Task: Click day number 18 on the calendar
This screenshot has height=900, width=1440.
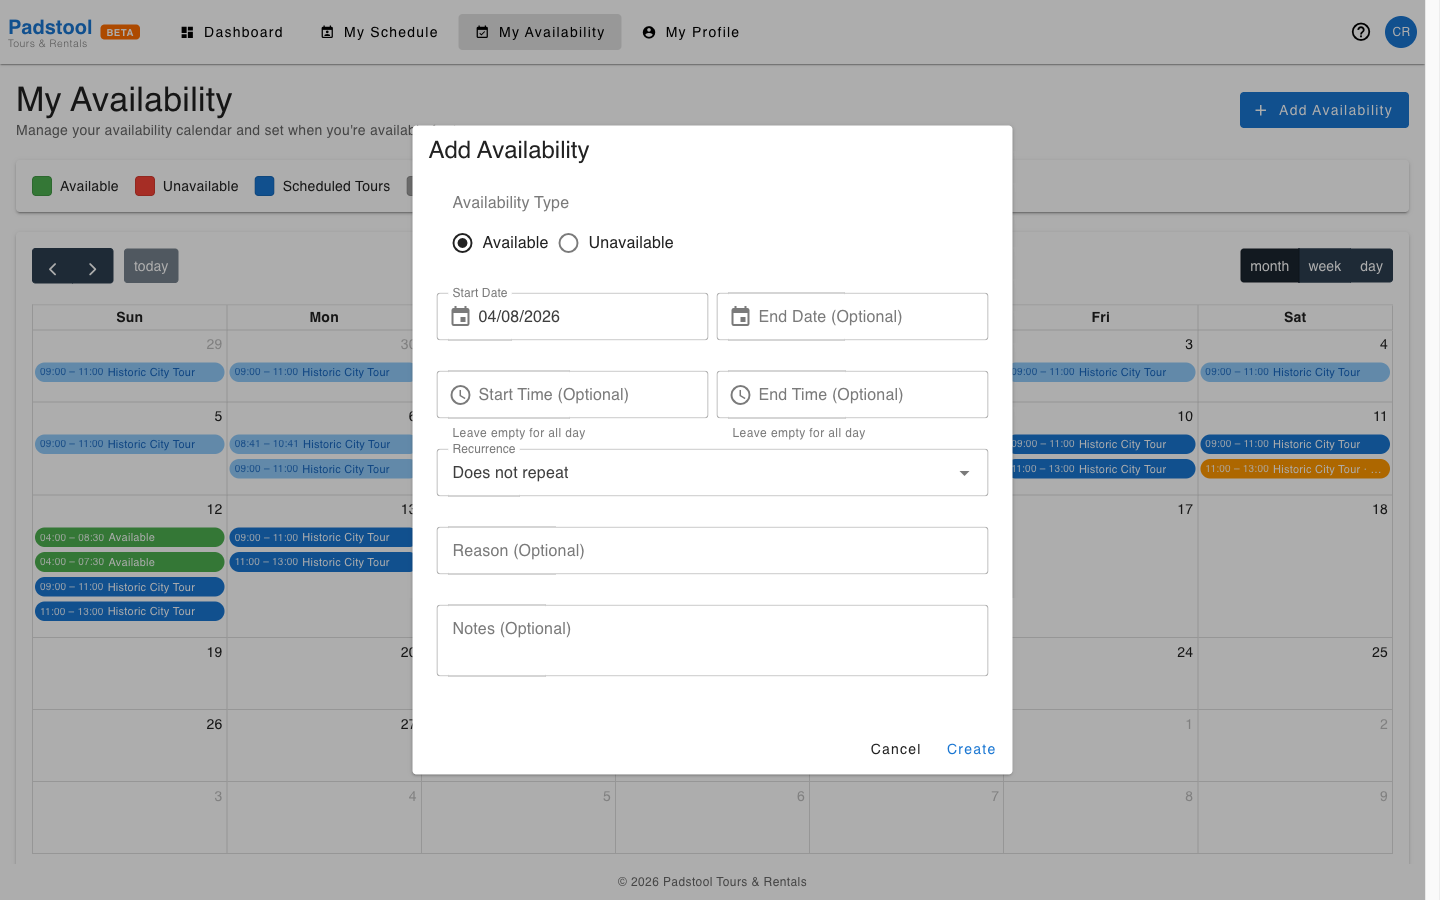Action: tap(1380, 509)
